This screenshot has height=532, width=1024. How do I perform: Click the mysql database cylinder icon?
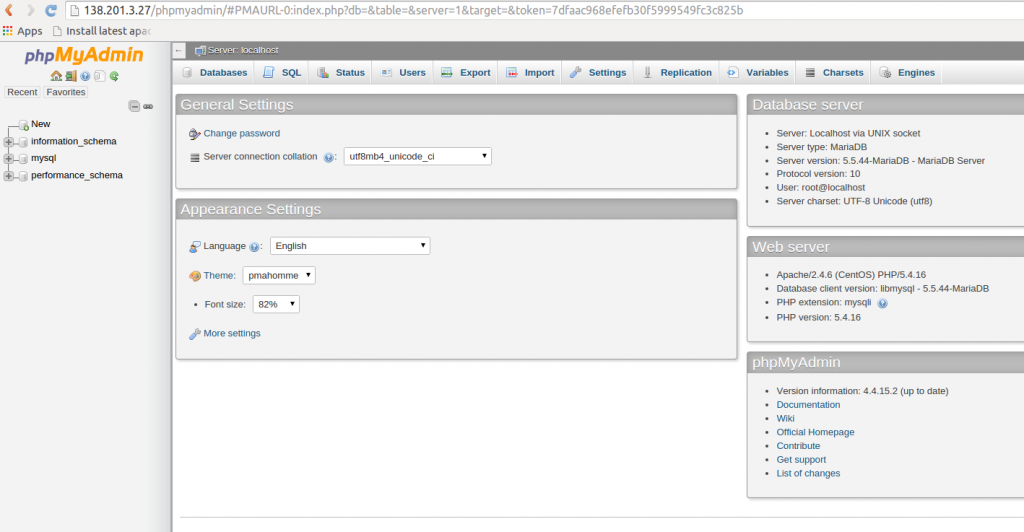coord(24,159)
